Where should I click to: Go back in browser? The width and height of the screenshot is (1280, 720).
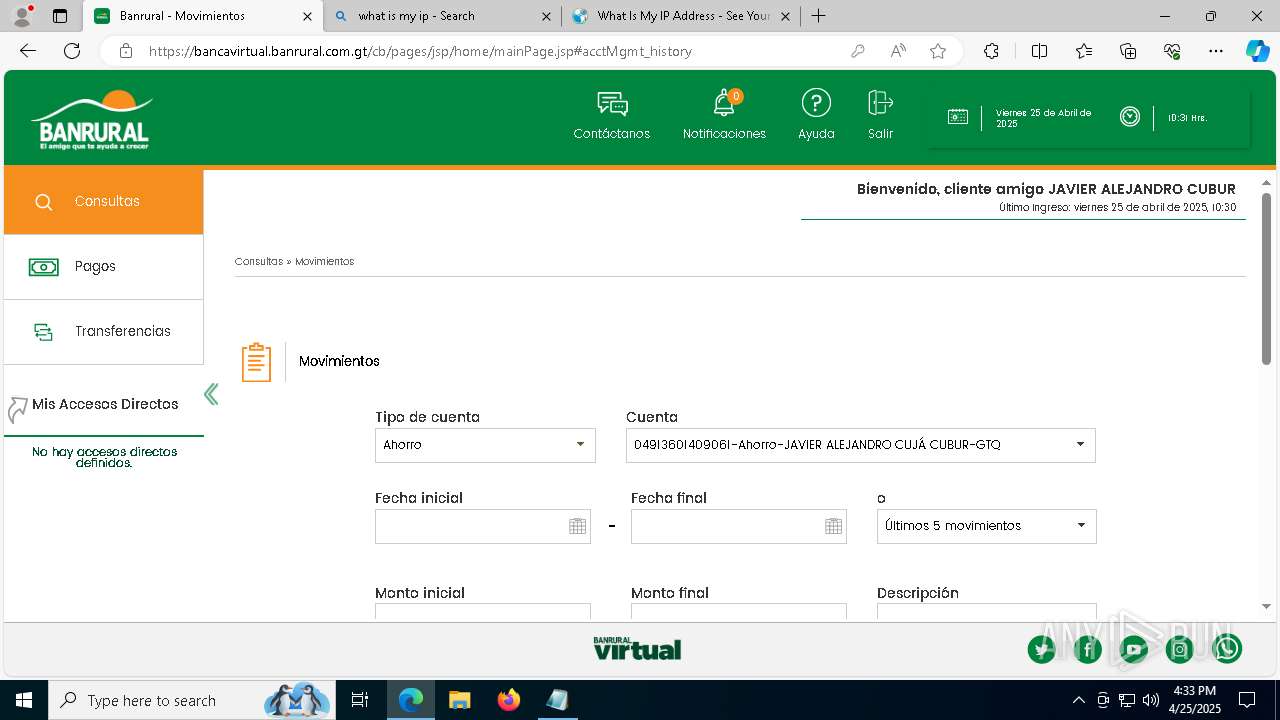pos(28,51)
